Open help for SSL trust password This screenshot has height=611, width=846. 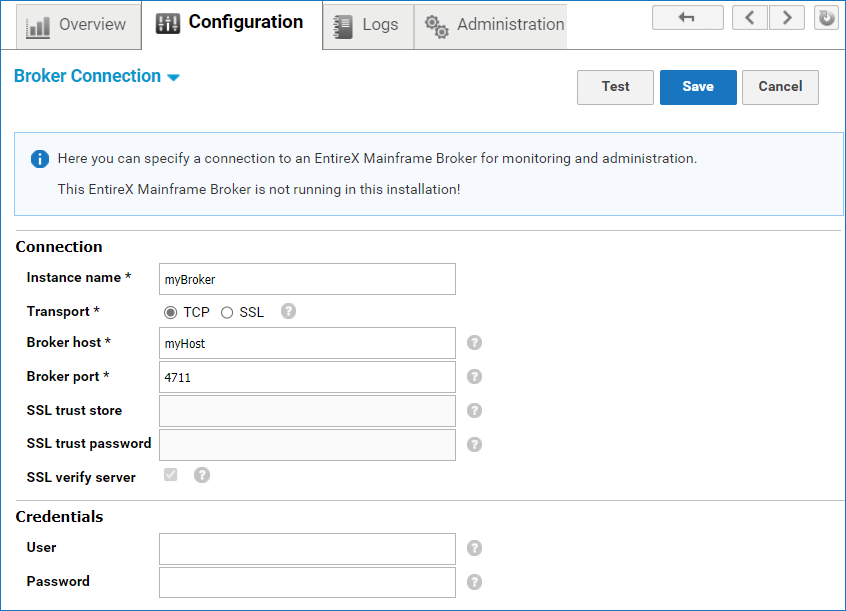[x=474, y=445]
